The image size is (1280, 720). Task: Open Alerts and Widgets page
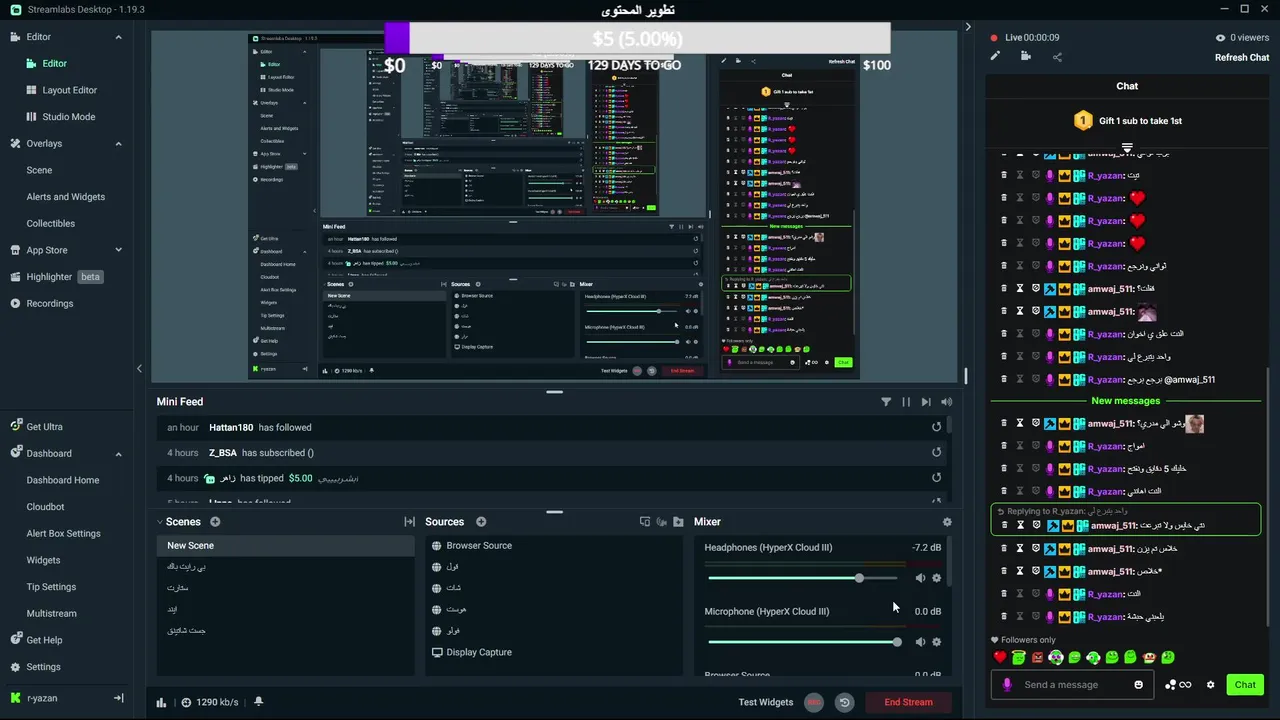[66, 197]
